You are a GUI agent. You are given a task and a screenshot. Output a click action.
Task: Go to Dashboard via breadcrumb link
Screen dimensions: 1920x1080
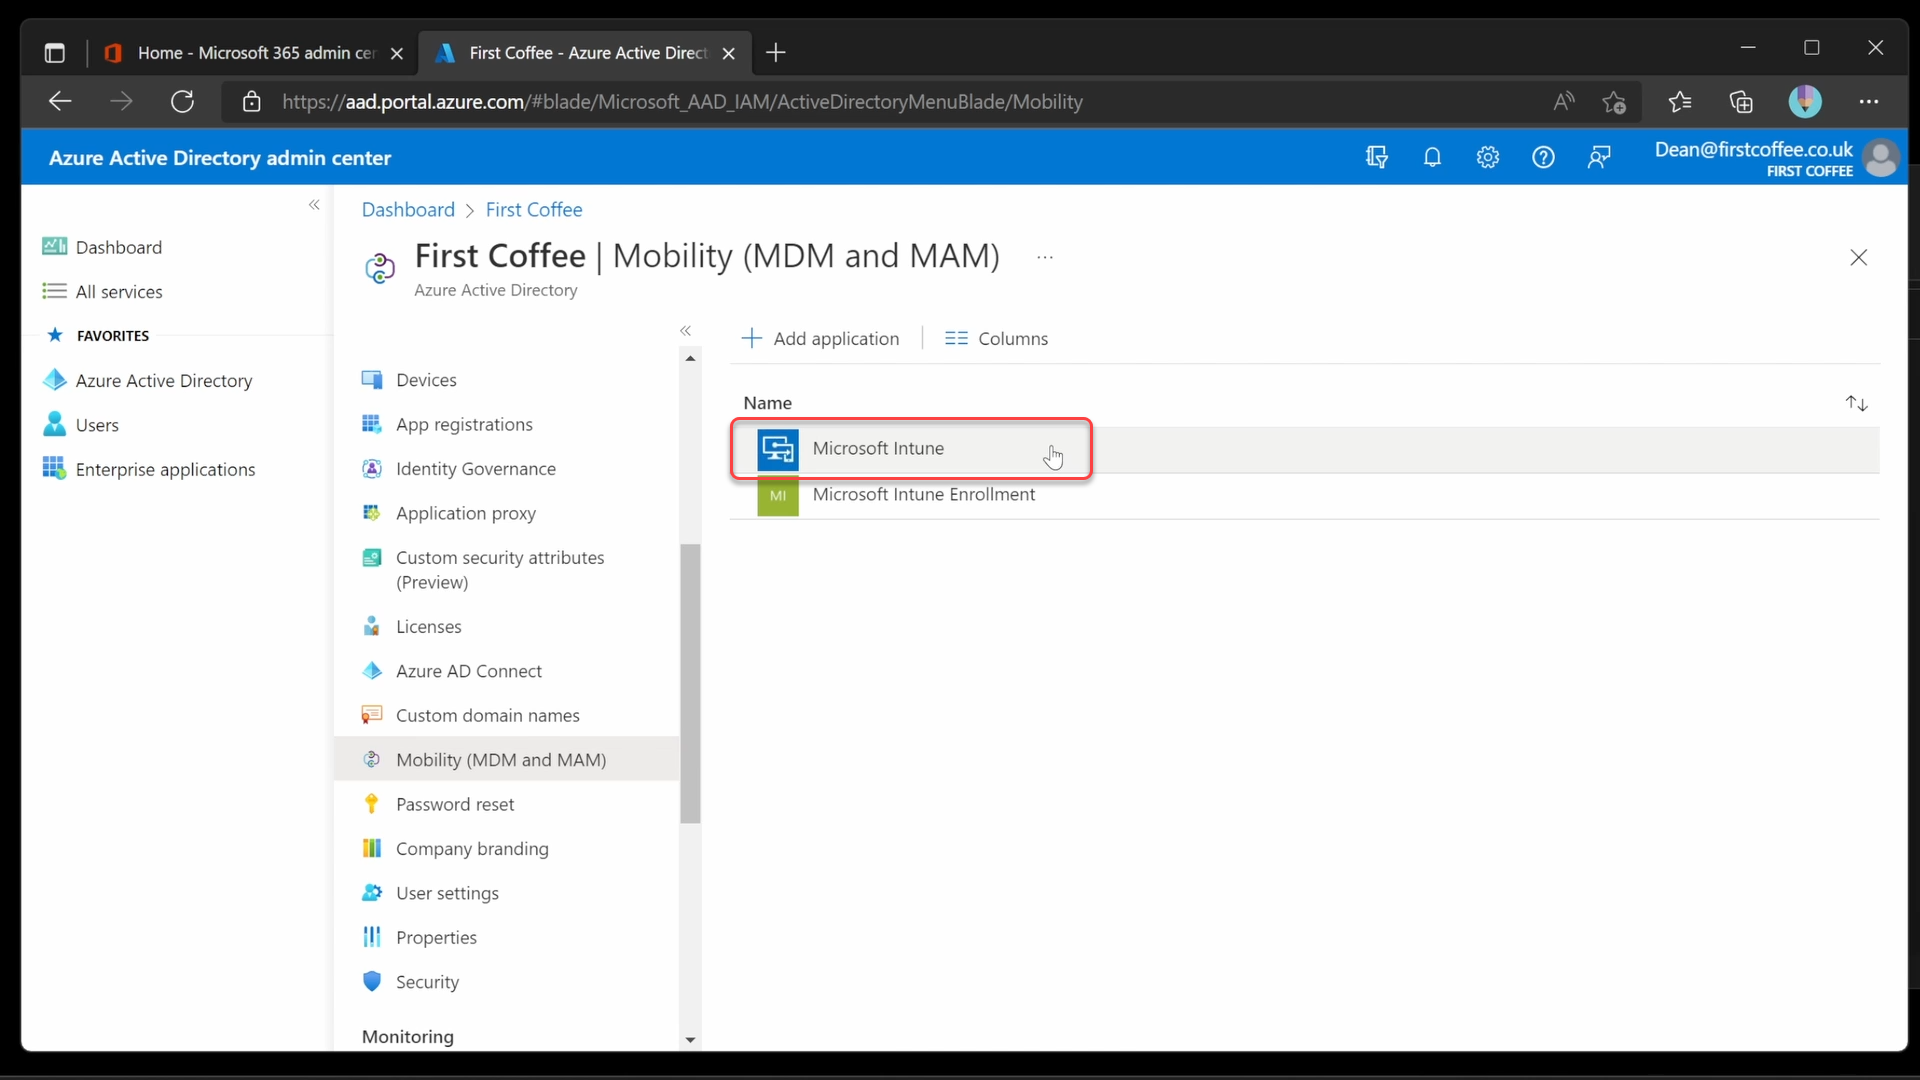click(x=410, y=209)
